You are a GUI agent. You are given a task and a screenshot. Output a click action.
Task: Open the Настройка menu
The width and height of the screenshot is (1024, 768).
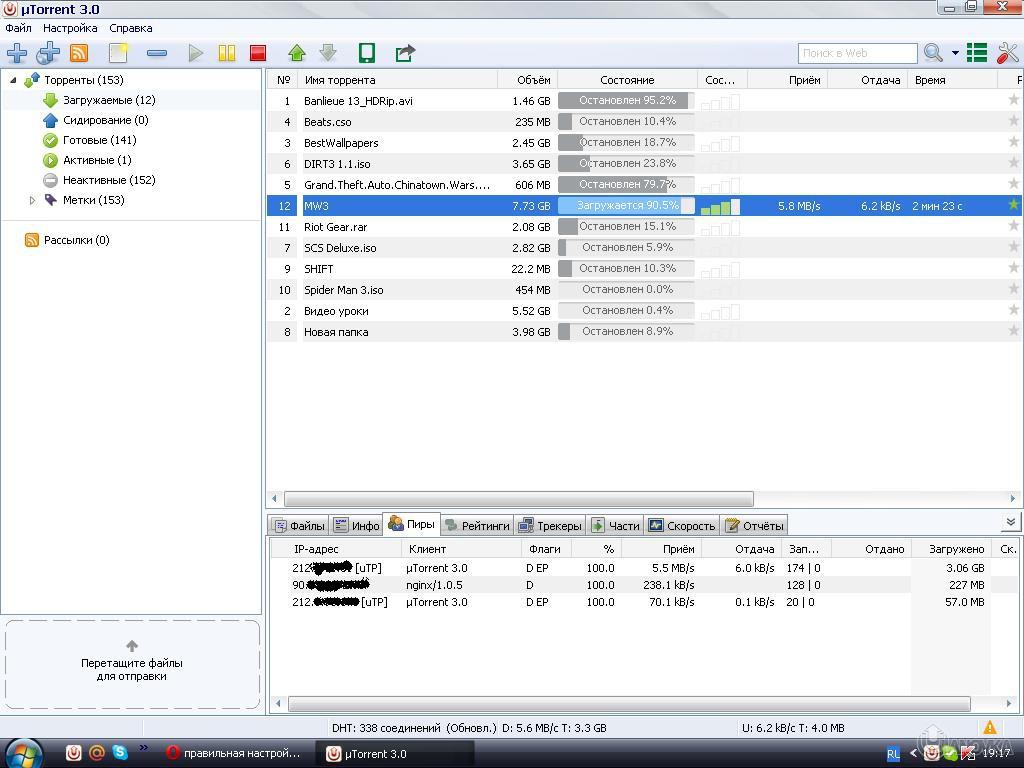[x=70, y=28]
